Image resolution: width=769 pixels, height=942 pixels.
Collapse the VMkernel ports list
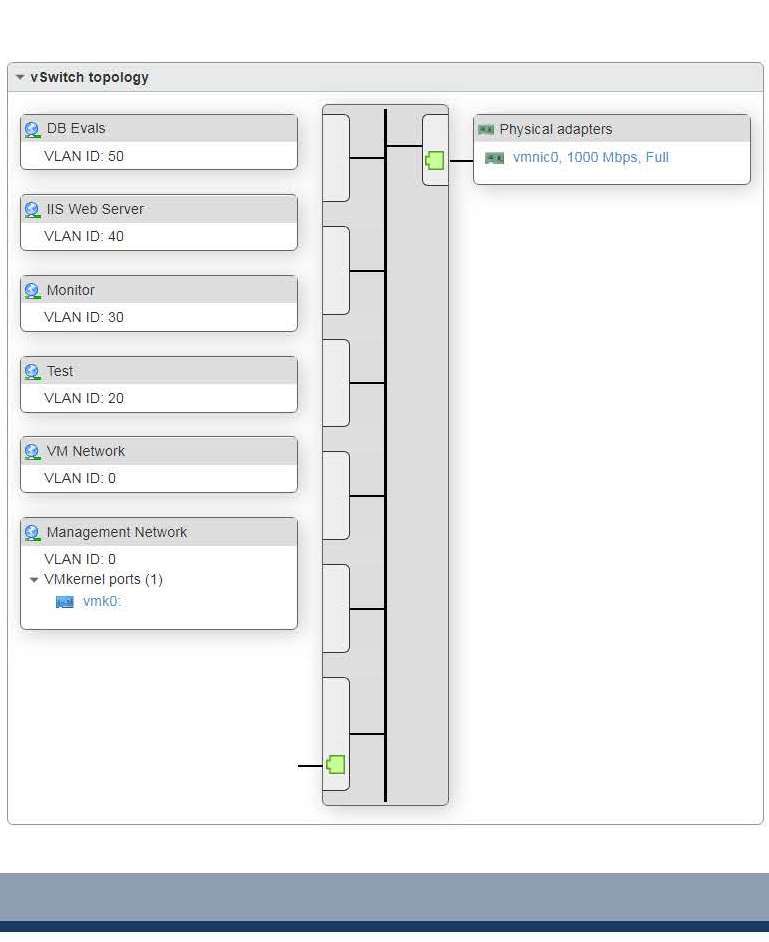click(x=35, y=579)
